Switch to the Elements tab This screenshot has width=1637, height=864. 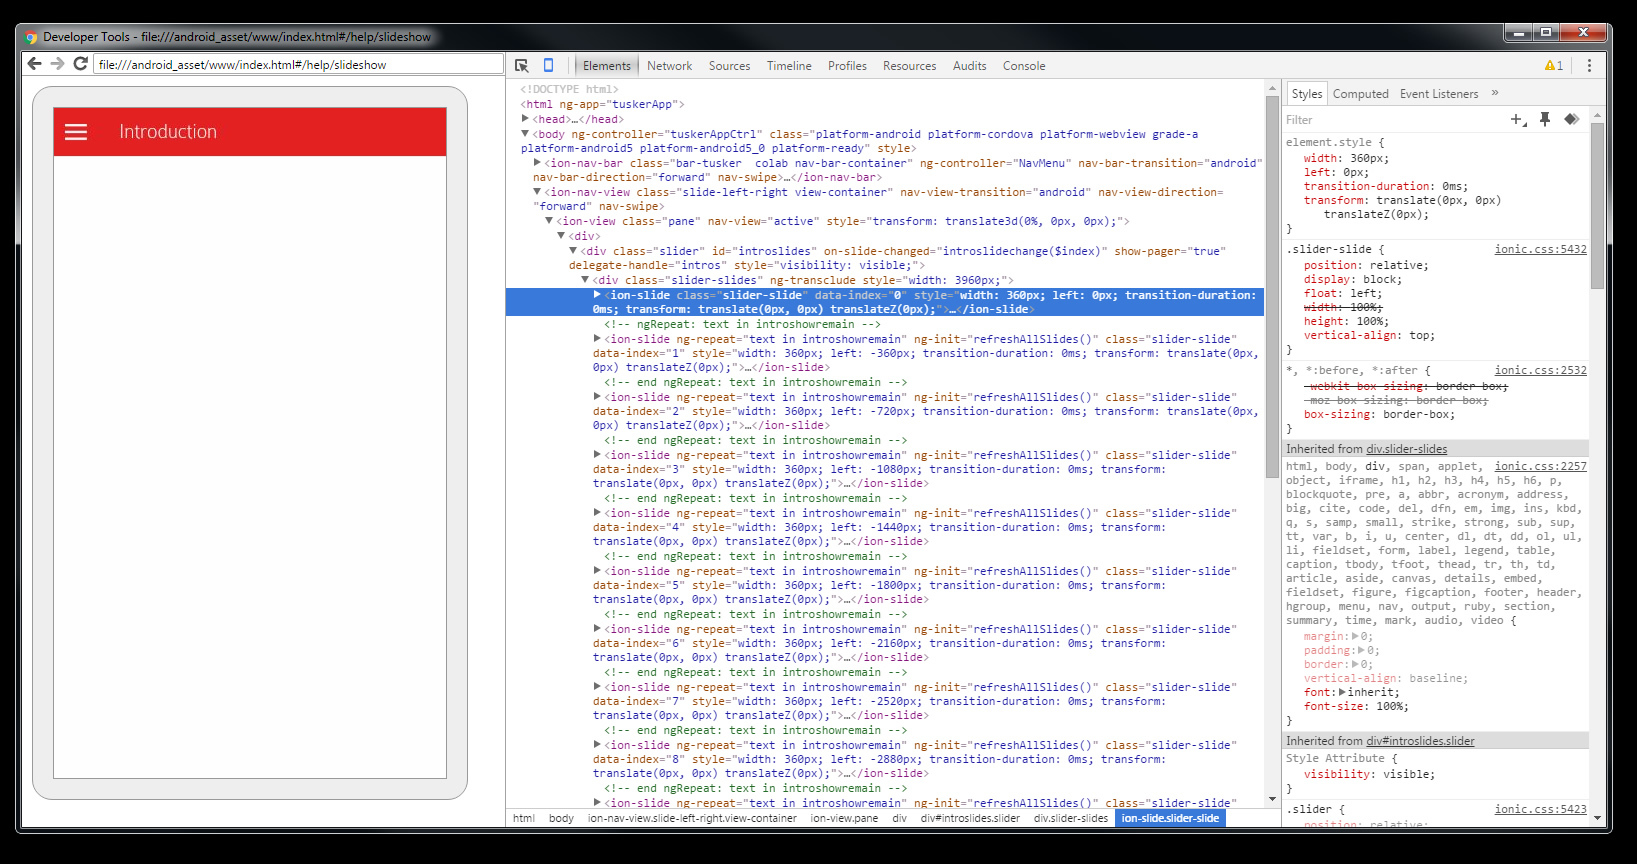[607, 66]
